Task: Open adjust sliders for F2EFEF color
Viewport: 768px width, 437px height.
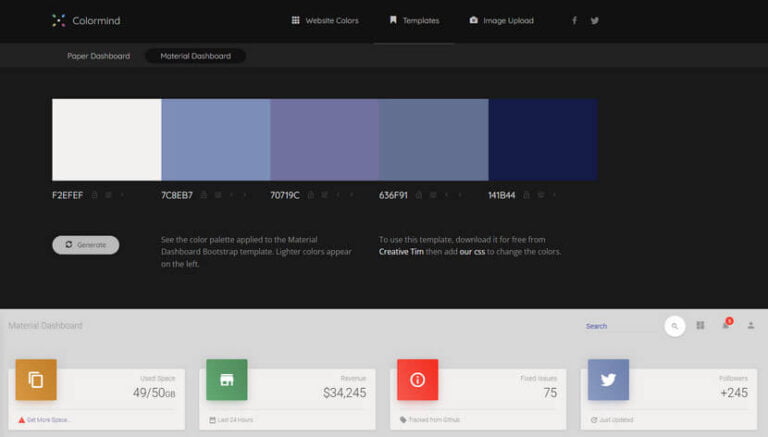Action: pyautogui.click(x=108, y=195)
